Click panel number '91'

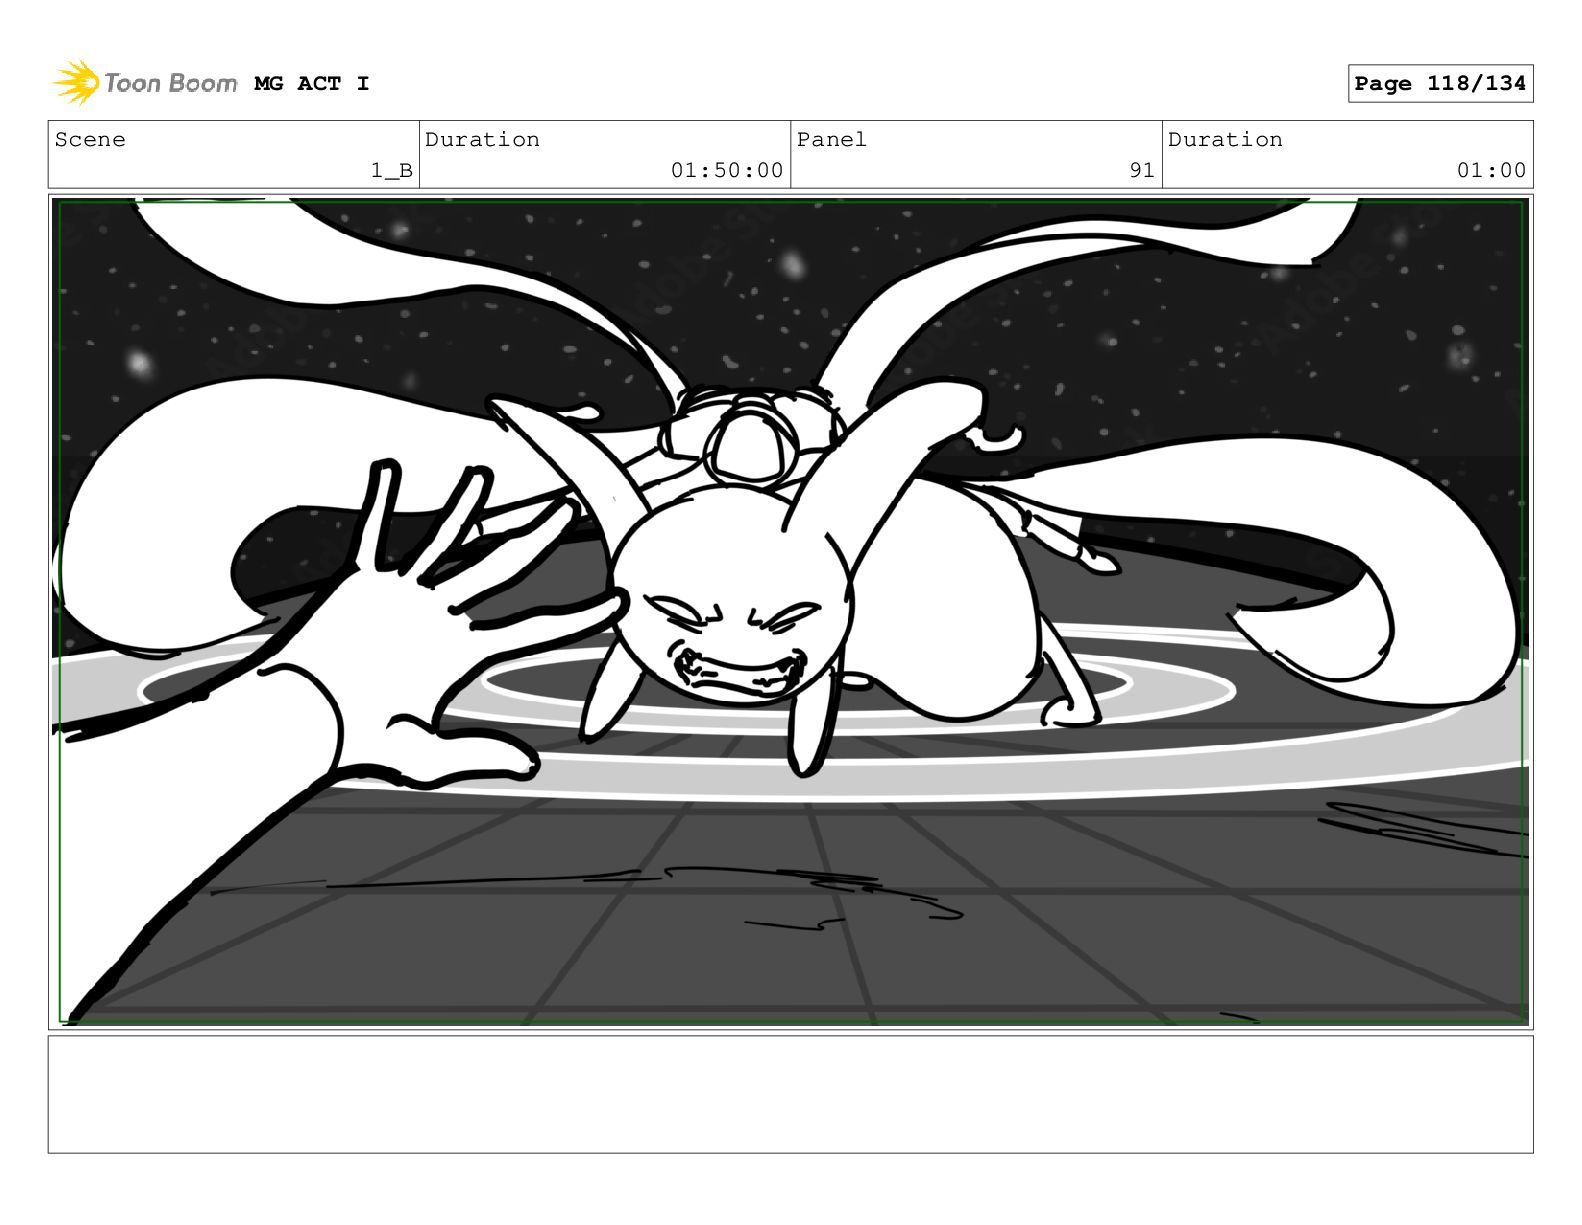click(1142, 171)
